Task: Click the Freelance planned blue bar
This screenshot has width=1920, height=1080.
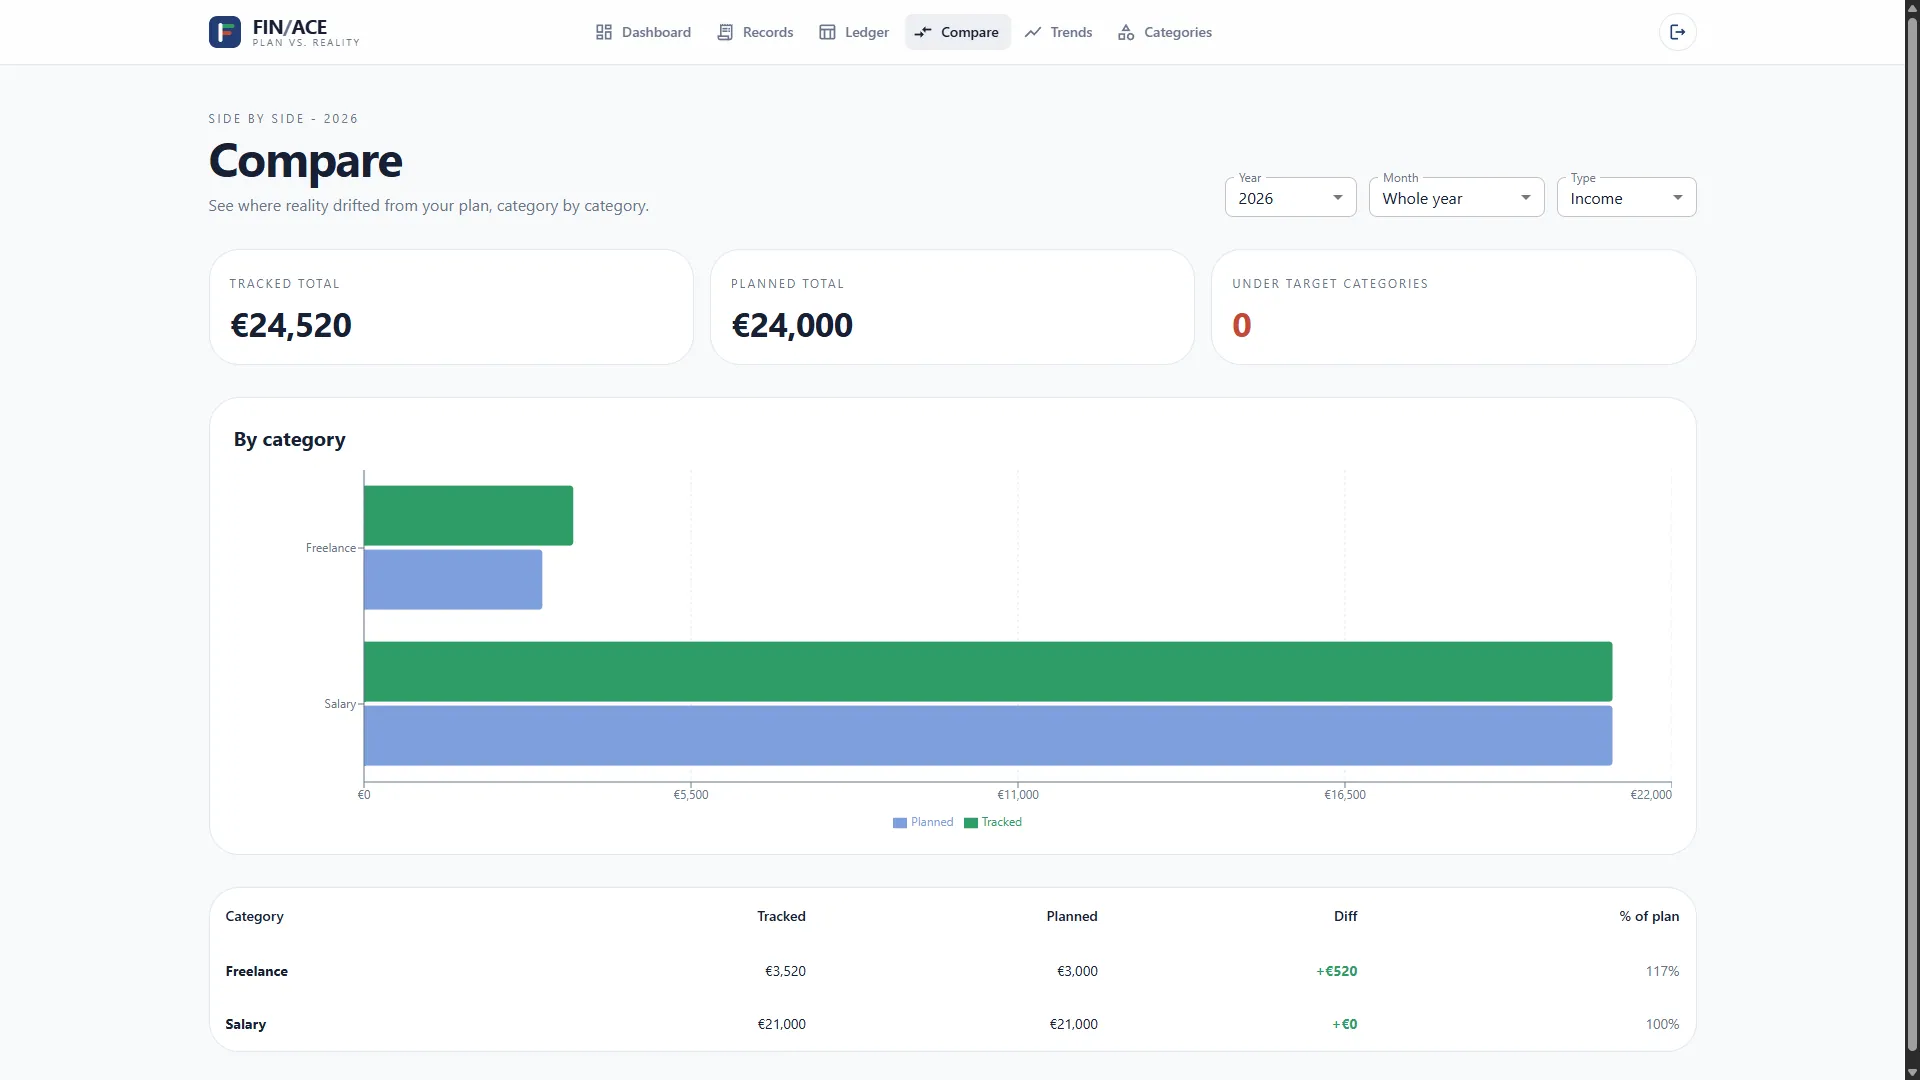Action: tap(453, 579)
